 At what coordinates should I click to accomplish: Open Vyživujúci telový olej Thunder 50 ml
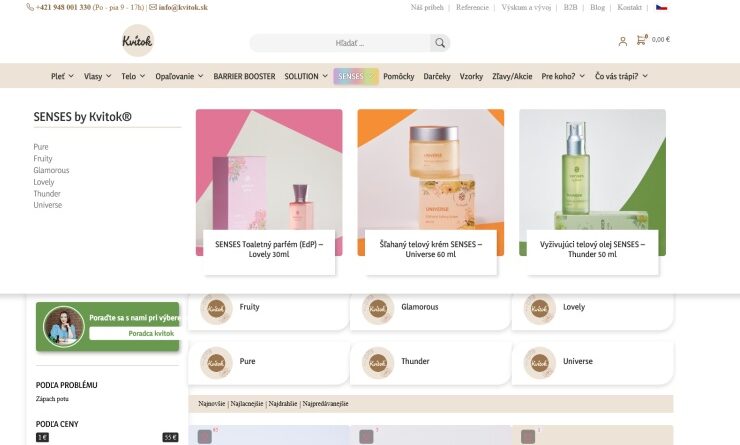click(592, 249)
